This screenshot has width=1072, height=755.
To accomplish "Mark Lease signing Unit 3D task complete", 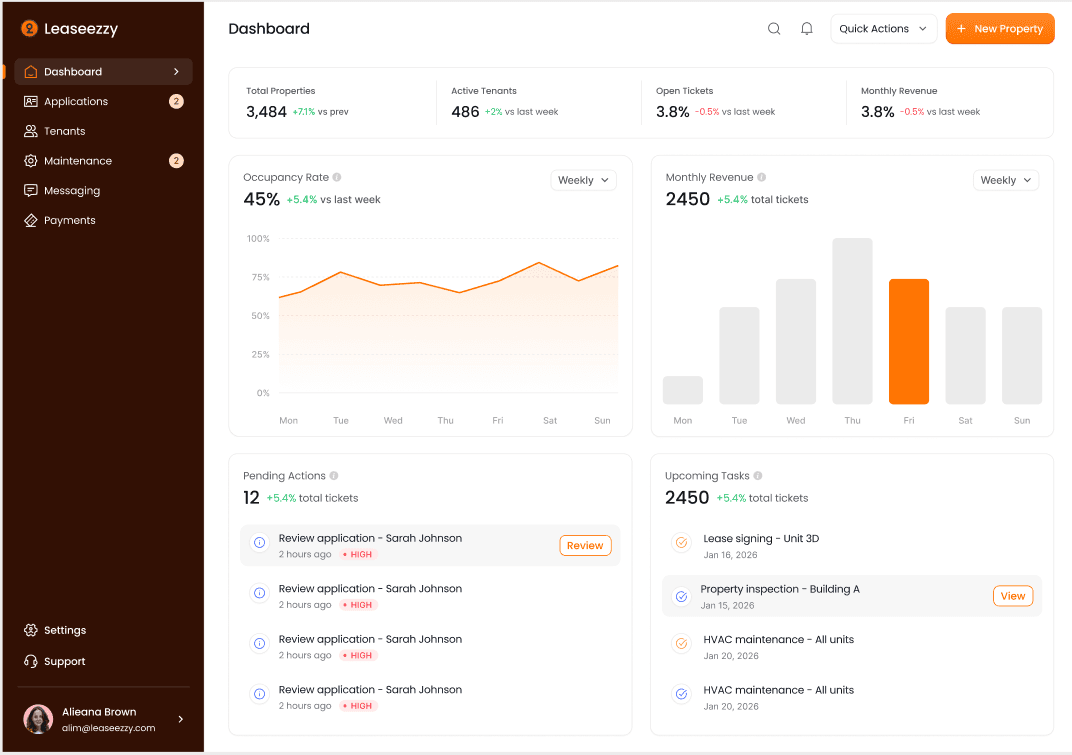I will pyautogui.click(x=681, y=543).
